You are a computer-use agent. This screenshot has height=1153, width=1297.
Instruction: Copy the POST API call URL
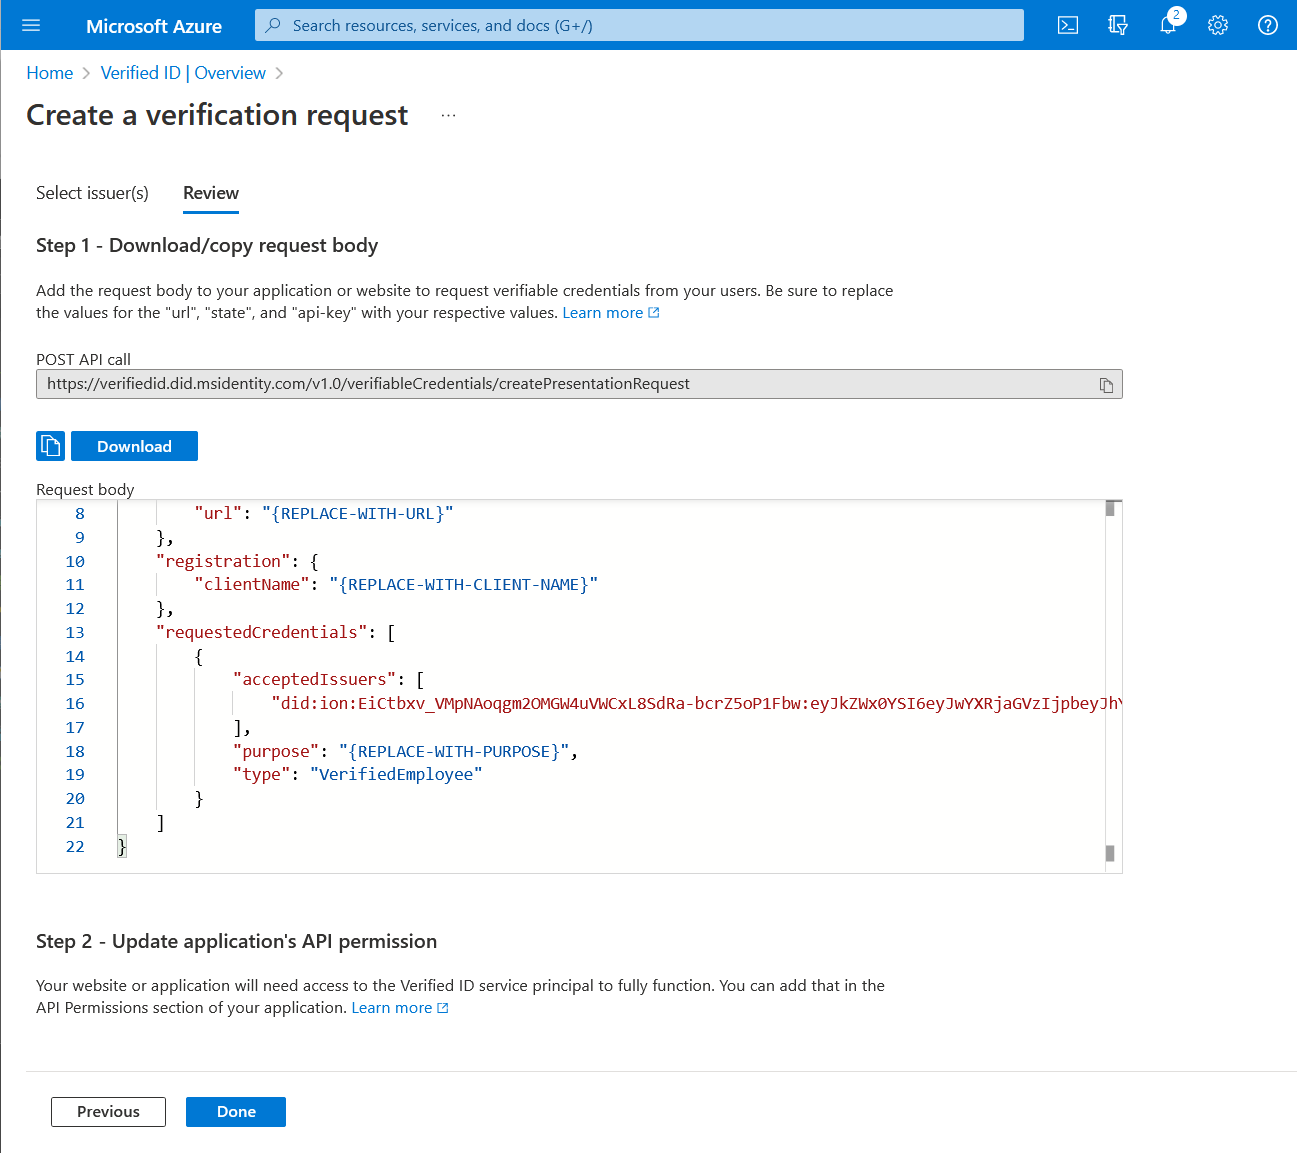coord(1106,385)
